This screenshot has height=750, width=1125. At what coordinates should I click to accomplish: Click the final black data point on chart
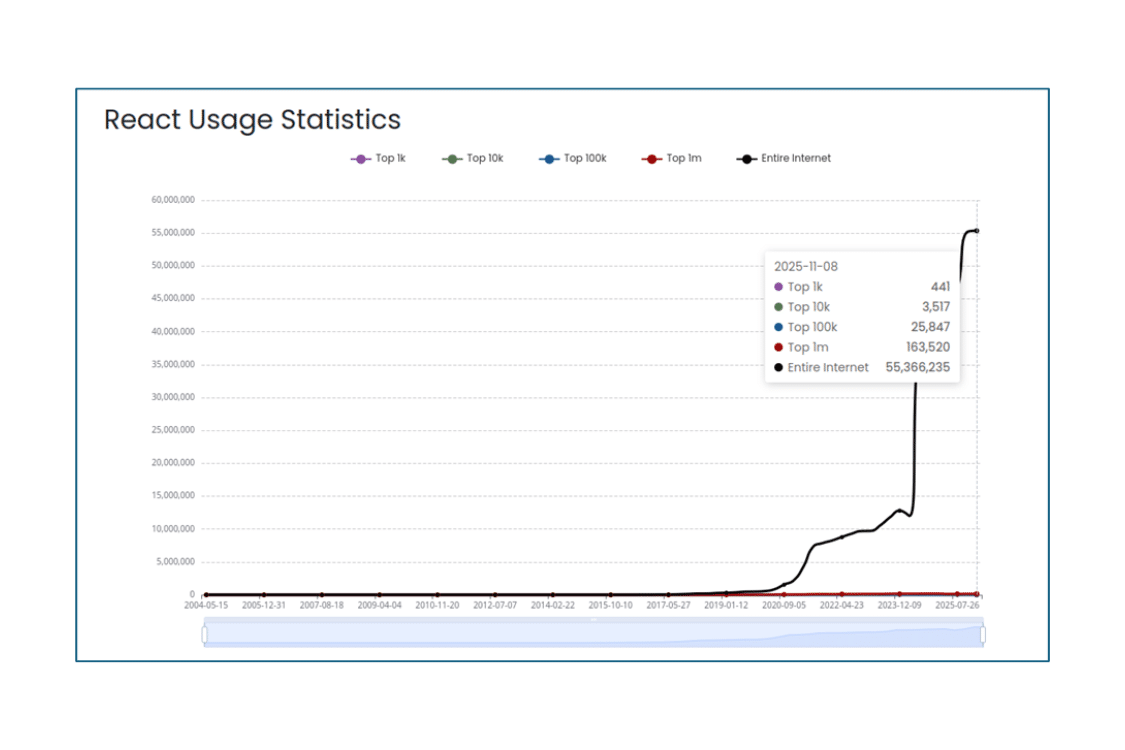coord(976,231)
